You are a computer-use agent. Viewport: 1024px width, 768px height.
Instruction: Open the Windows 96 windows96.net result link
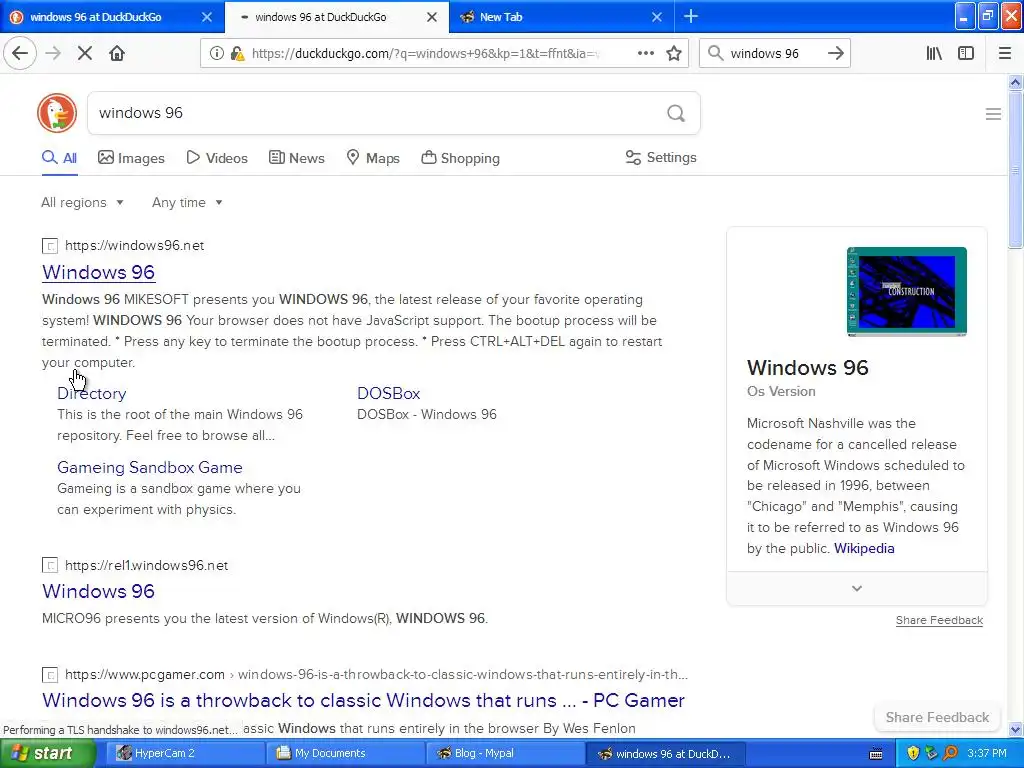[99, 272]
